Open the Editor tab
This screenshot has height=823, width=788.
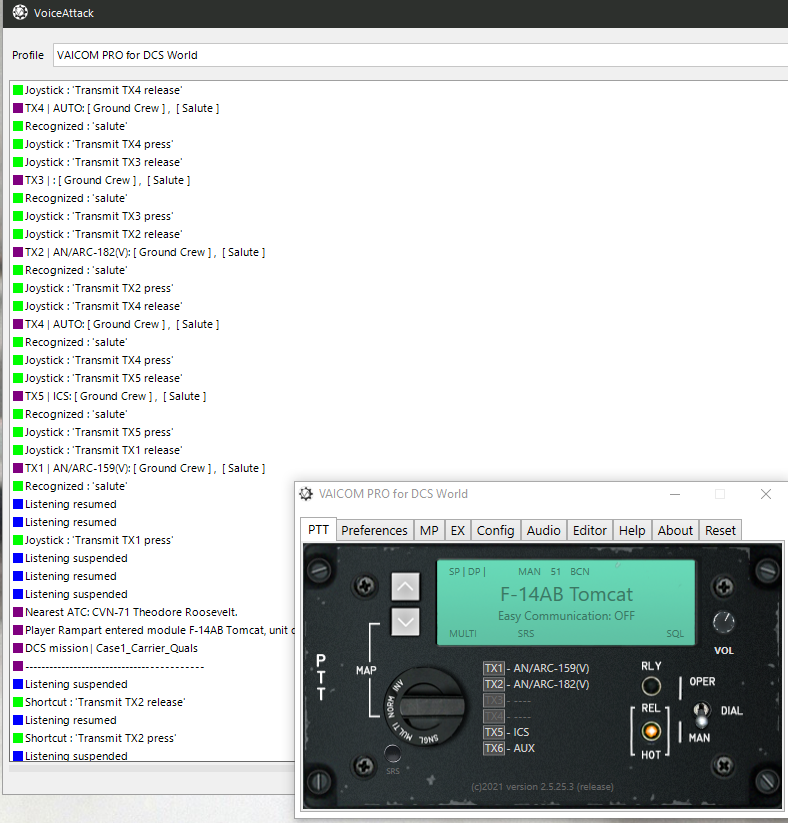tap(590, 531)
